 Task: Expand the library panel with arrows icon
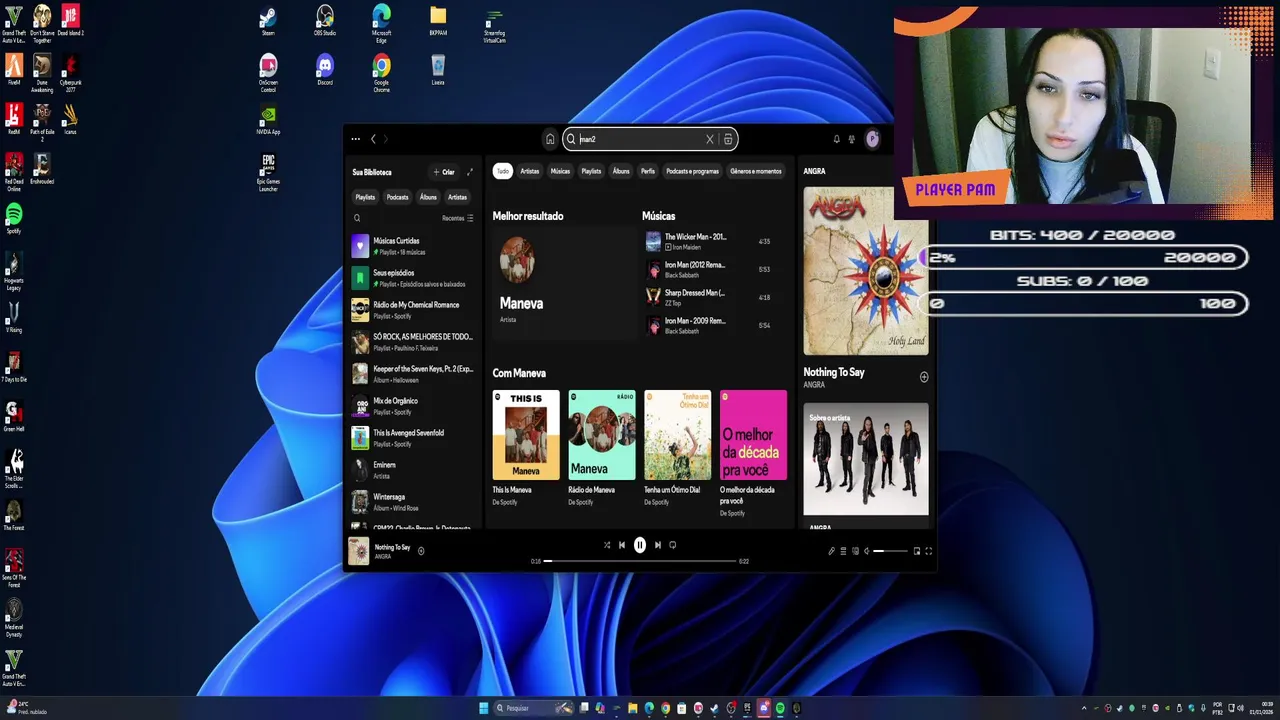(x=470, y=172)
